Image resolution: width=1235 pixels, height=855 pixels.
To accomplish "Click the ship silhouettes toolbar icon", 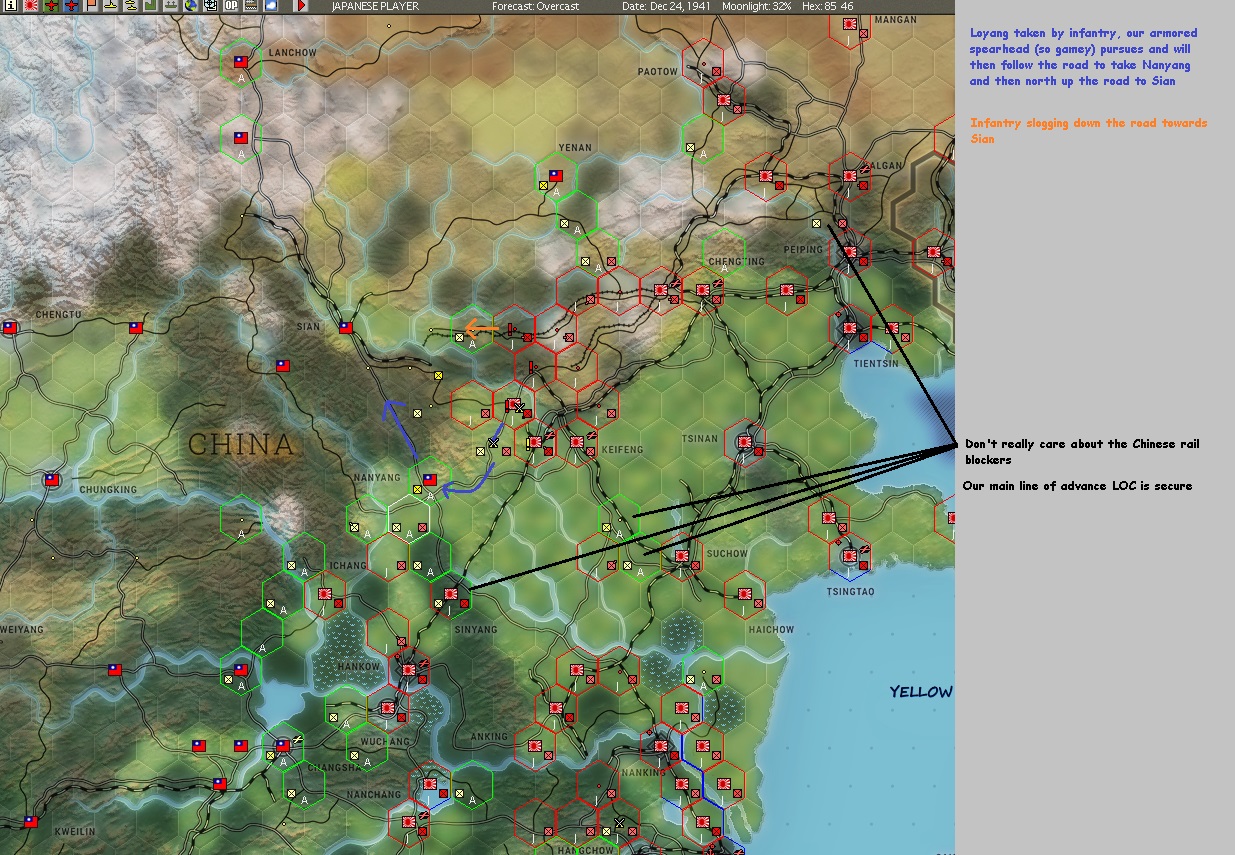I will (171, 5).
